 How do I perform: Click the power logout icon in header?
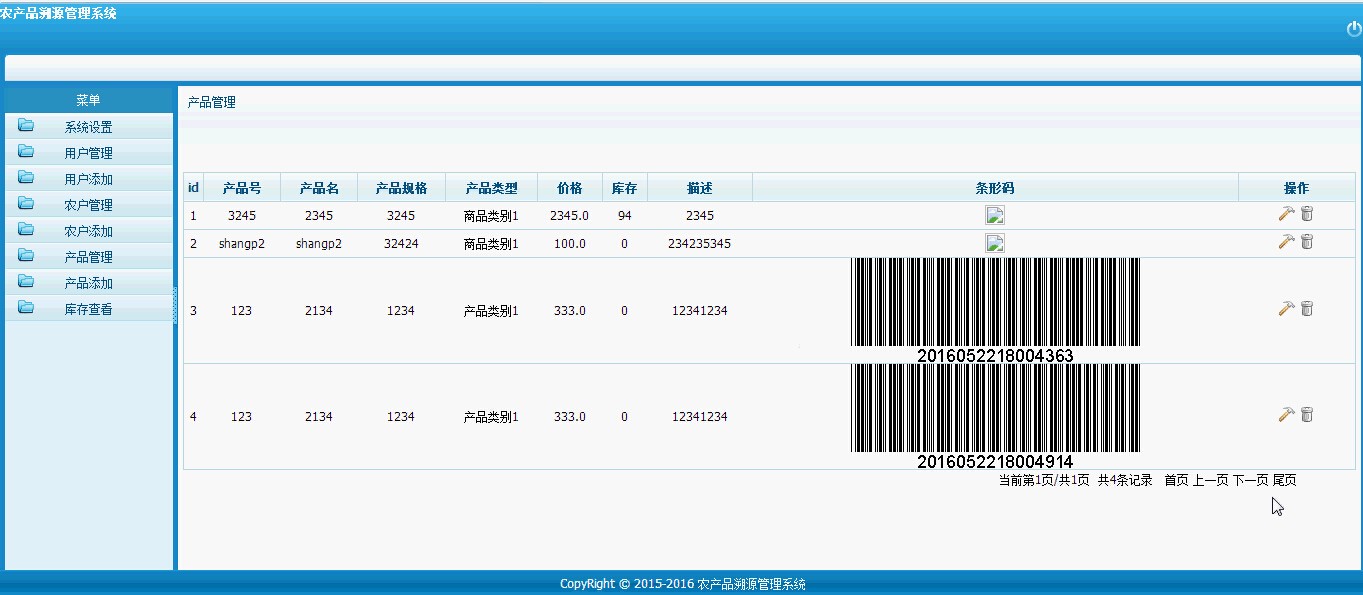coord(1354,29)
